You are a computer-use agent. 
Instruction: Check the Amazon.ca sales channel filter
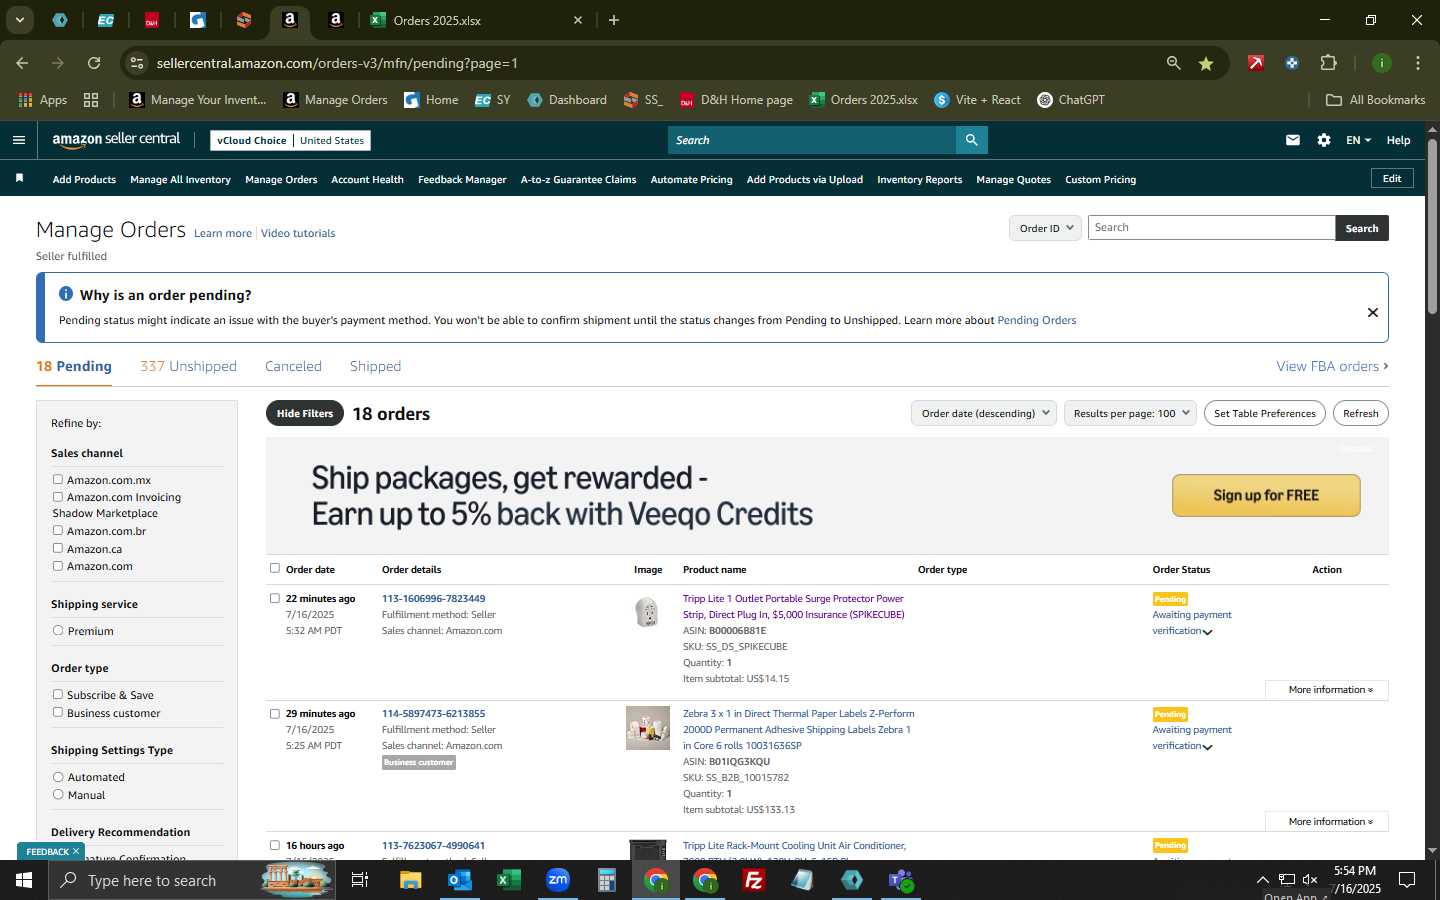click(x=58, y=548)
